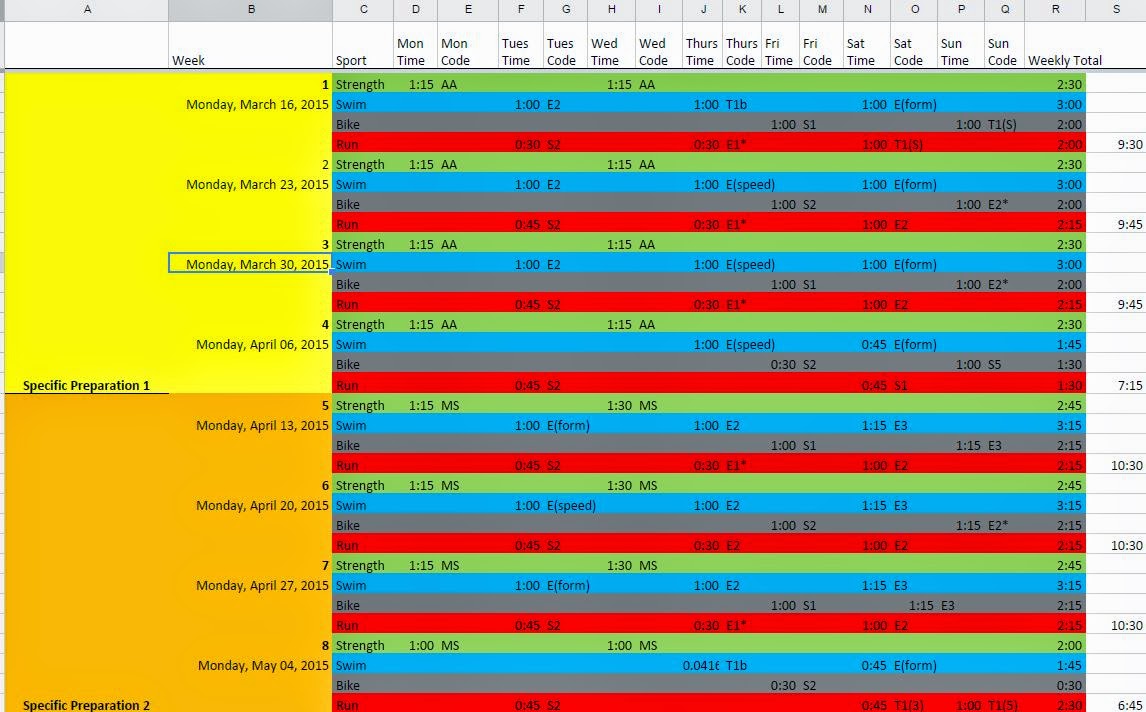Select the 'T1(3)' Sat Code run cell

(914, 705)
